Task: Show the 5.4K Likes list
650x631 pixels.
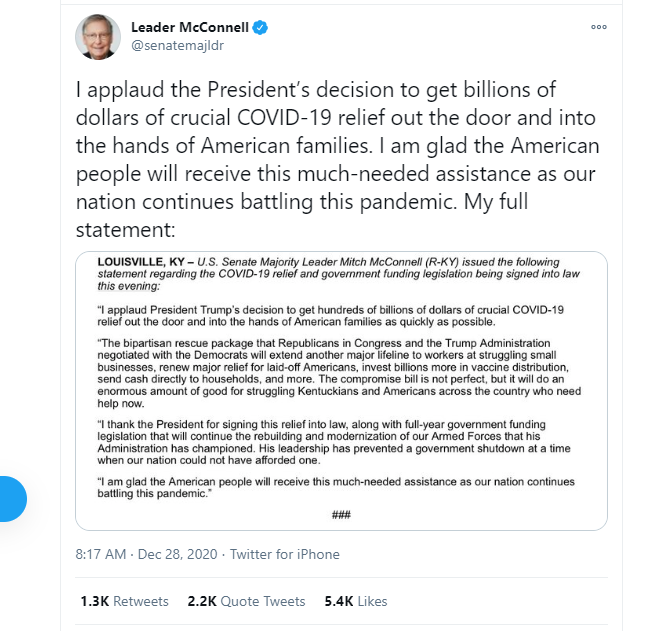Action: coord(356,601)
